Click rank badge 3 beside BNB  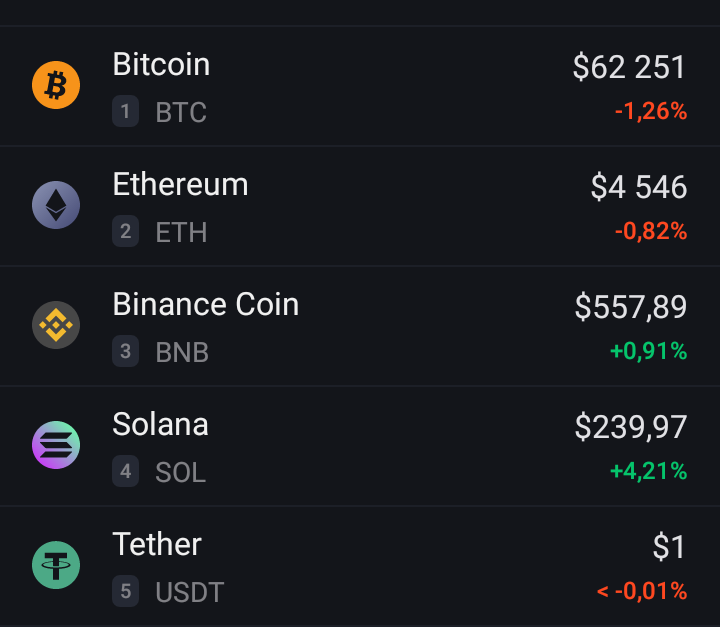point(125,351)
